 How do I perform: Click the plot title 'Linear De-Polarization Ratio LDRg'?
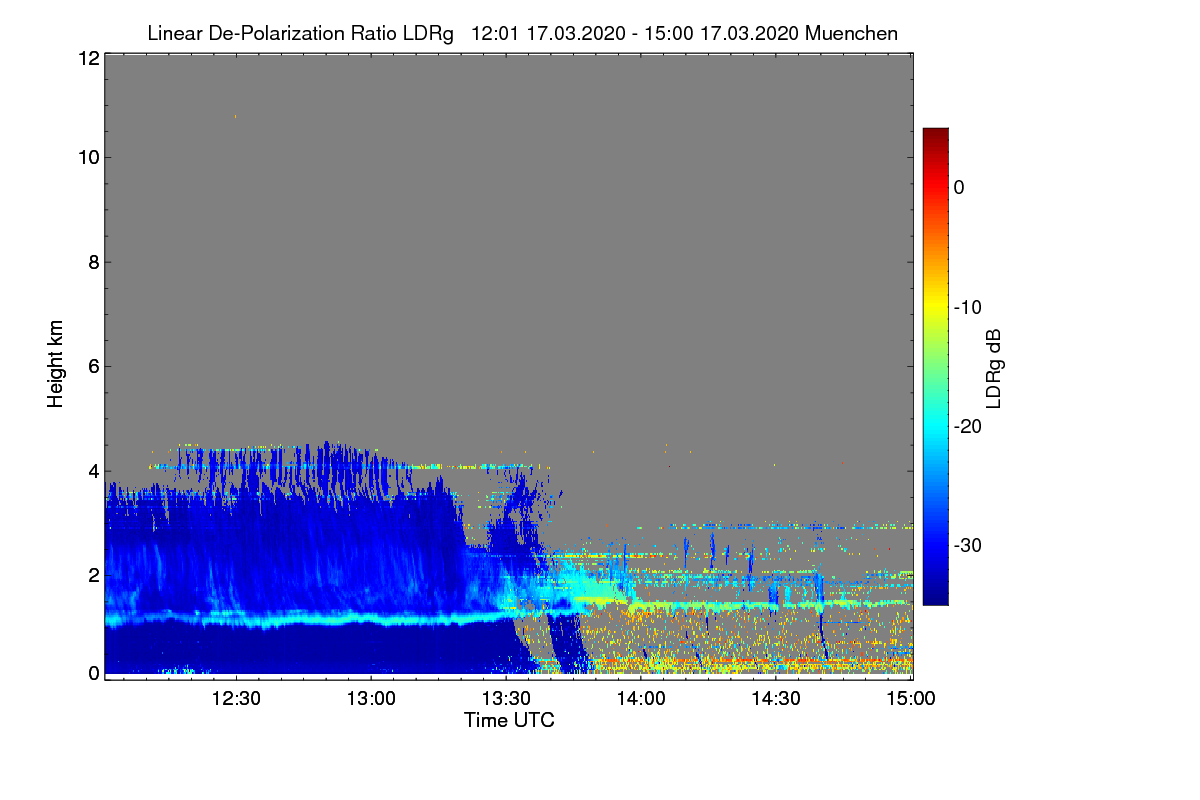[x=300, y=33]
